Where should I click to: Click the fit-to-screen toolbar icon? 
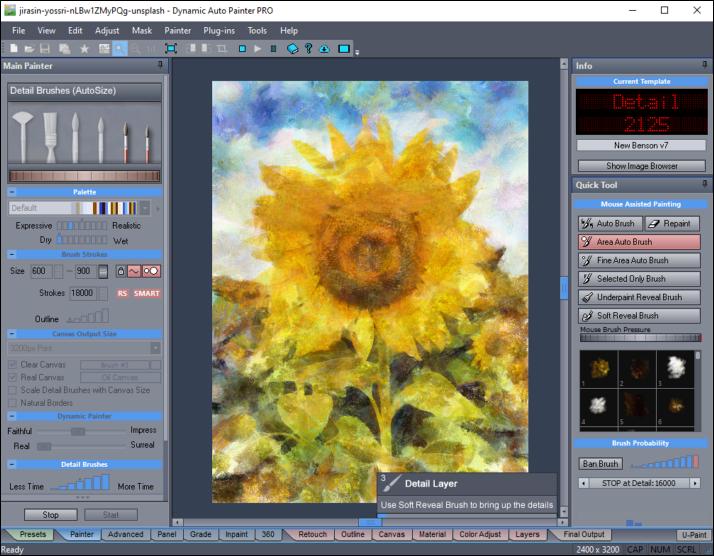pyautogui.click(x=171, y=48)
